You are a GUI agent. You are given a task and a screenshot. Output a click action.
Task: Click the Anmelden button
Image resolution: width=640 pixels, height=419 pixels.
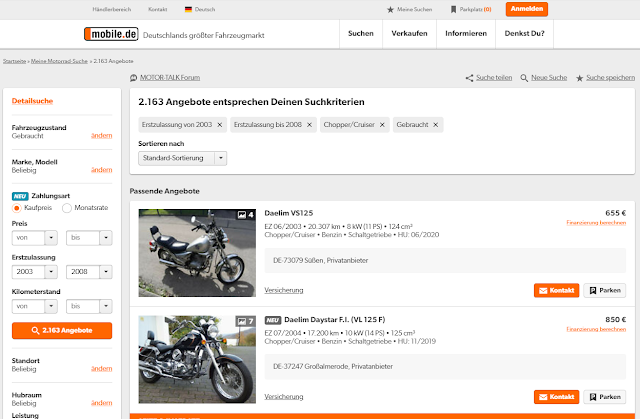coord(527,9)
